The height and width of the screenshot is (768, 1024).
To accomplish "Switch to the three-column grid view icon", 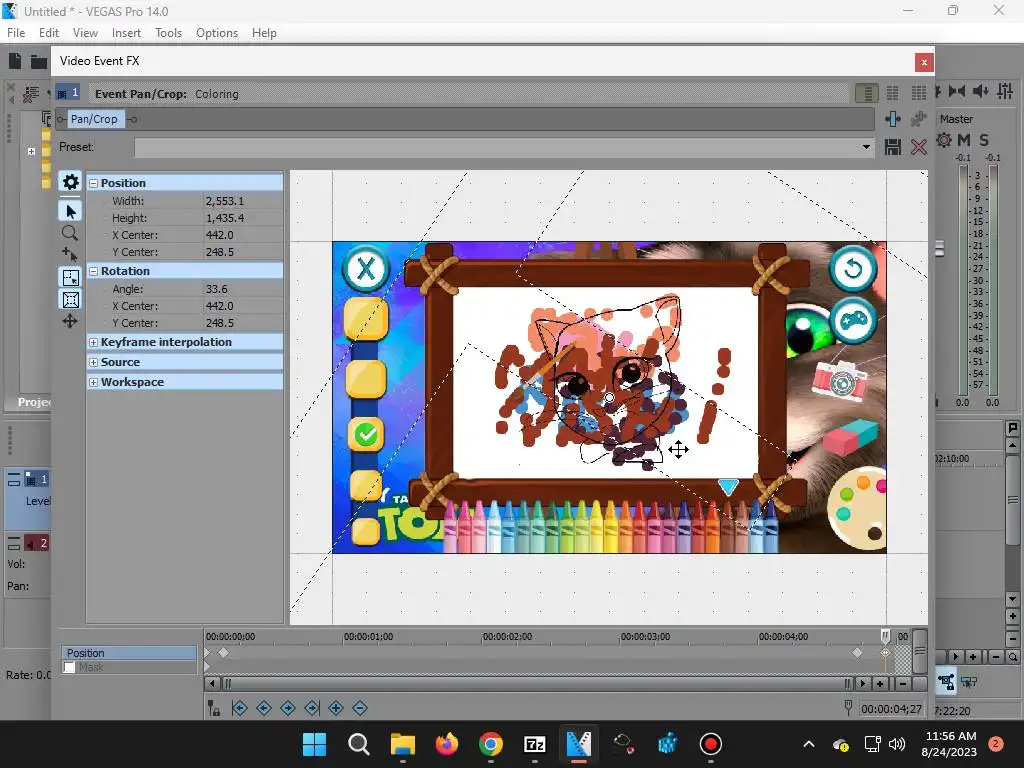I will tap(919, 93).
